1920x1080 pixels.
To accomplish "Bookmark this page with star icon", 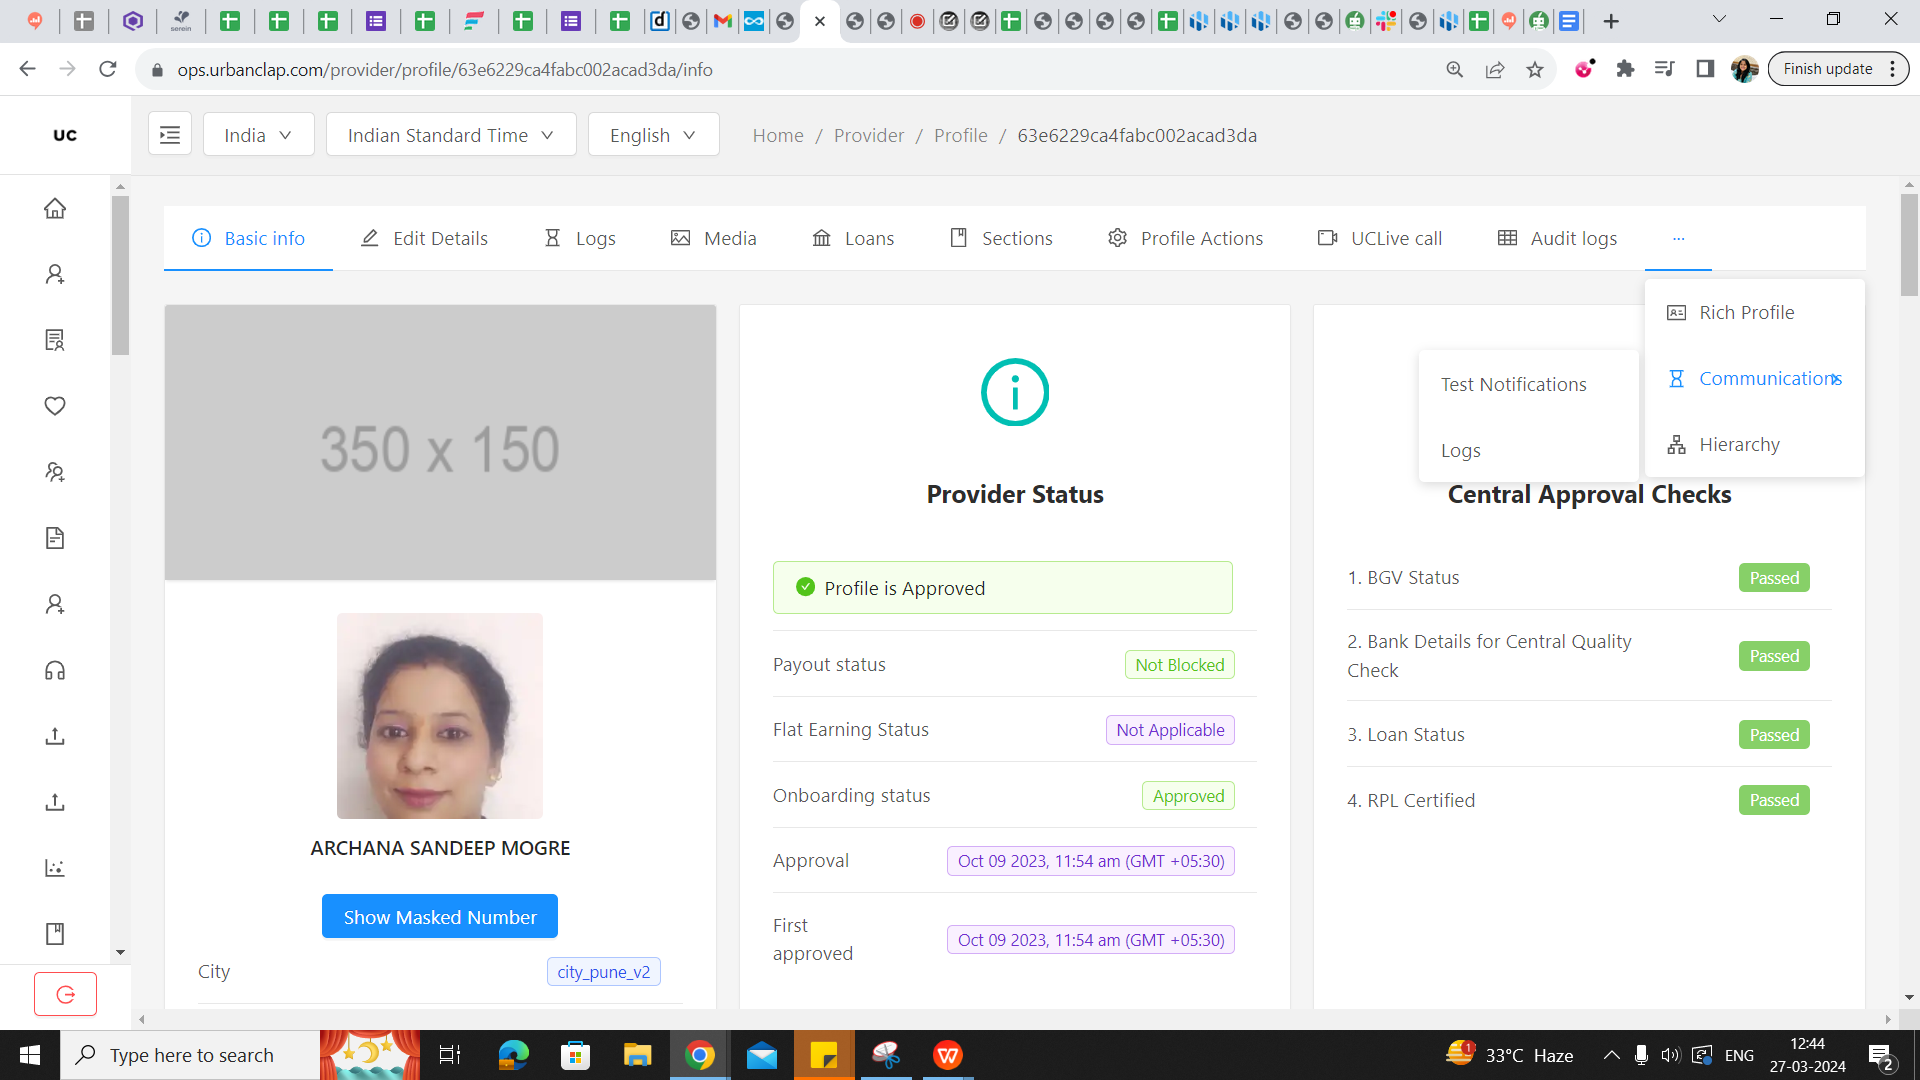I will [x=1535, y=70].
